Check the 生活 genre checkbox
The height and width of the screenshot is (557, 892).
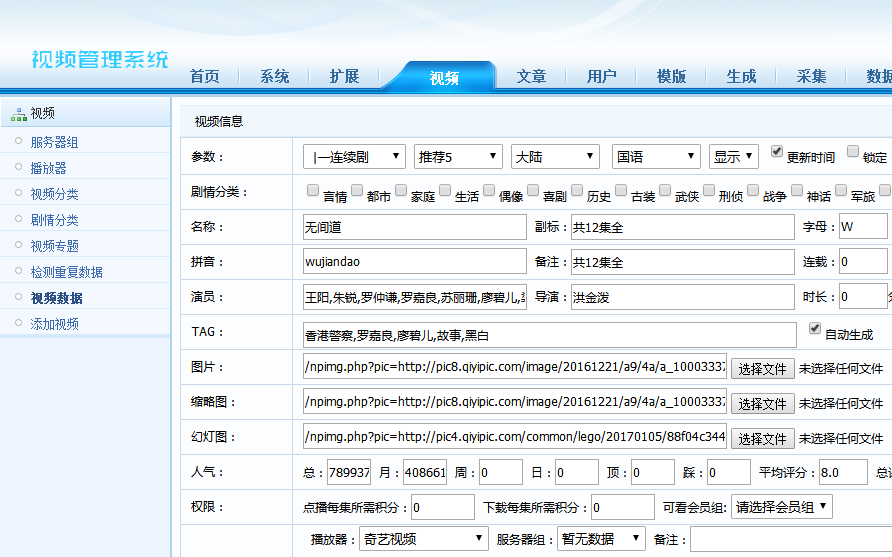coord(445,190)
